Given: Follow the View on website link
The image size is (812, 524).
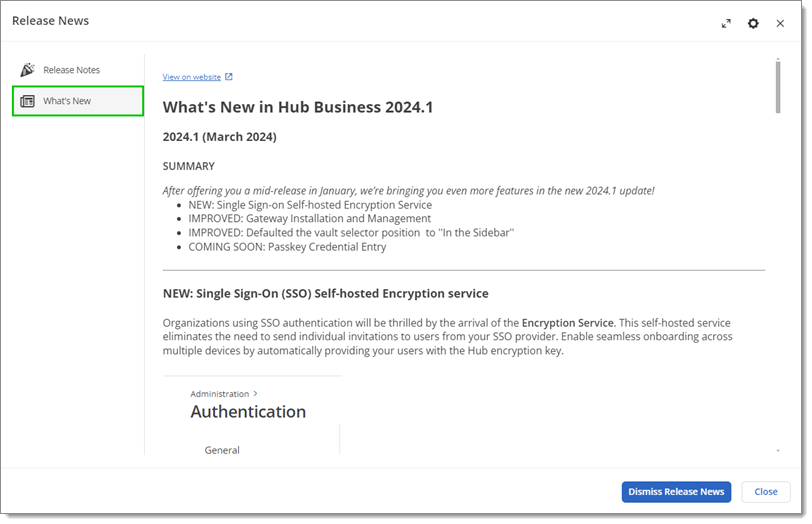Looking at the screenshot, I should pos(192,77).
